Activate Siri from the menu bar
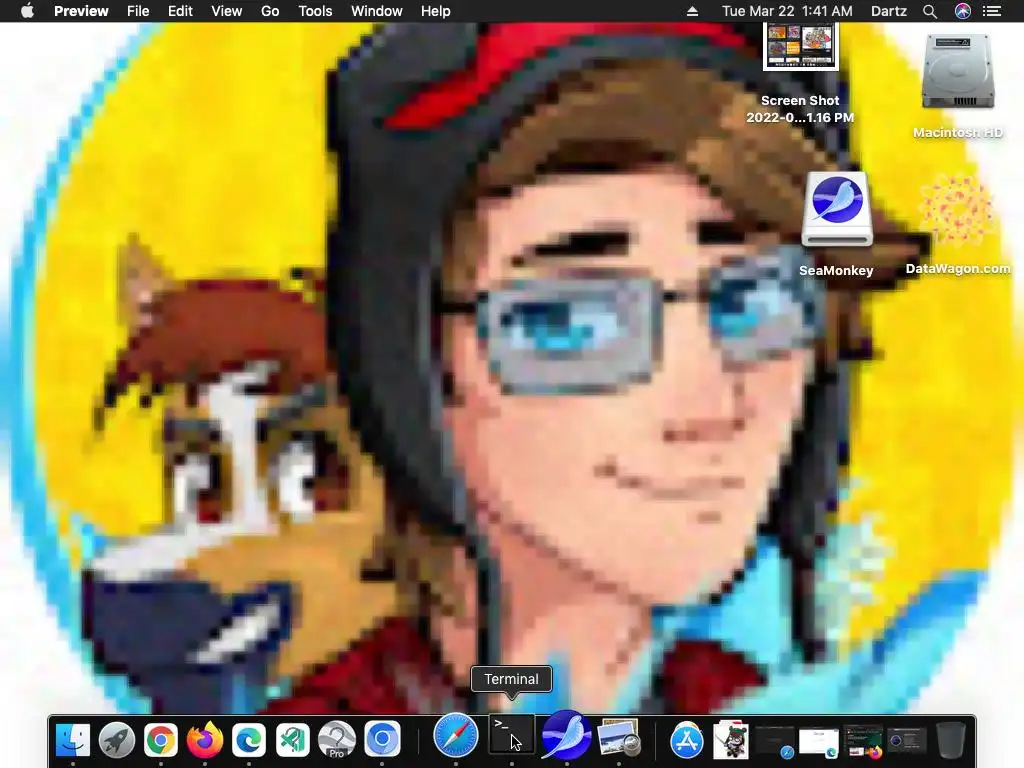Image resolution: width=1024 pixels, height=768 pixels. (x=963, y=11)
